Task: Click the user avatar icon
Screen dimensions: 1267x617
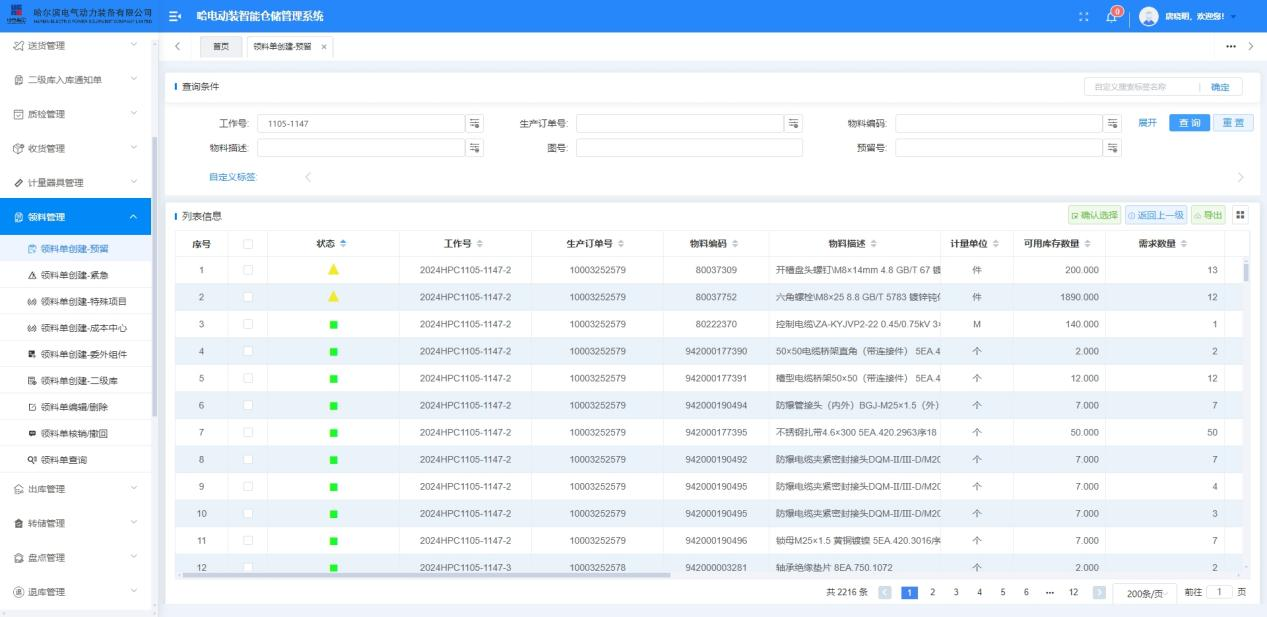Action: 1148,17
